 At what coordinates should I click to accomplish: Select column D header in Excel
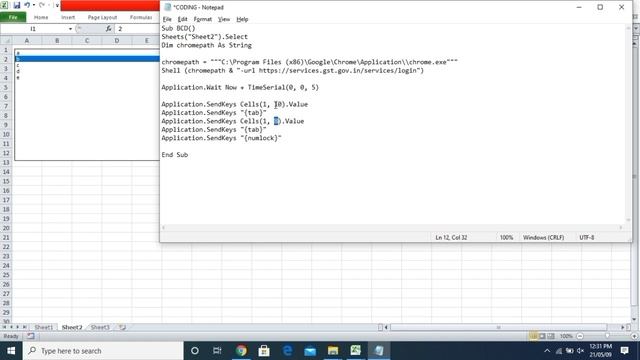[x=117, y=40]
